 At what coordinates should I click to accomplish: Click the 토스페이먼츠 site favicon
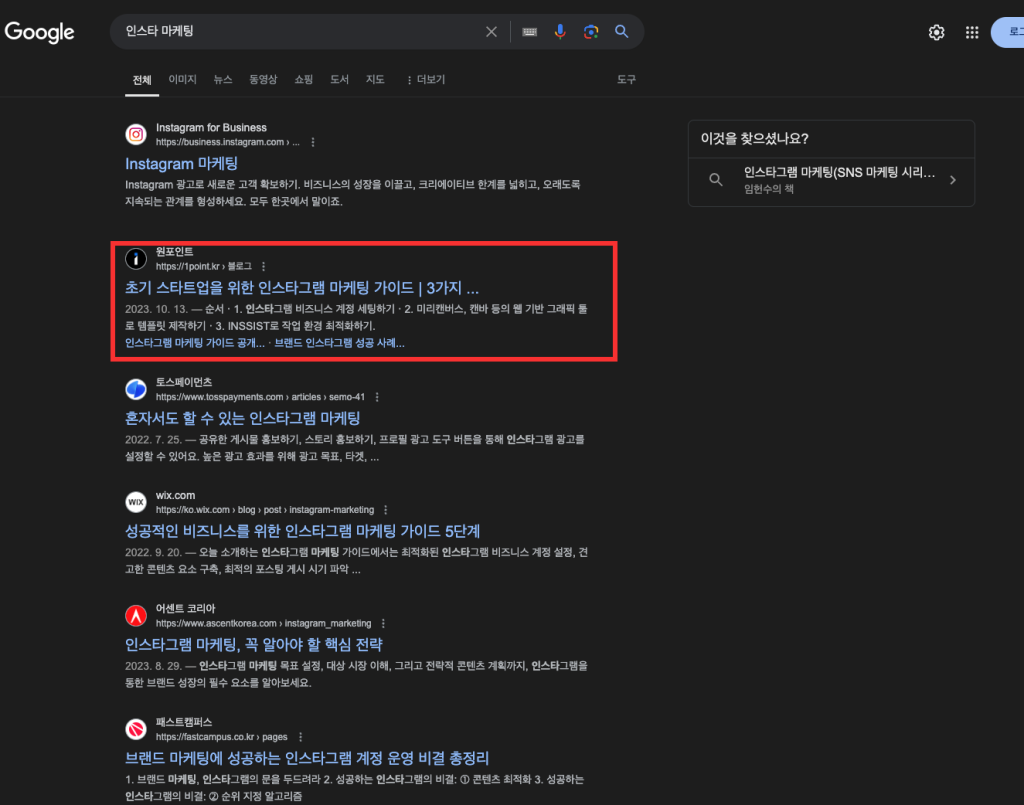pos(135,390)
